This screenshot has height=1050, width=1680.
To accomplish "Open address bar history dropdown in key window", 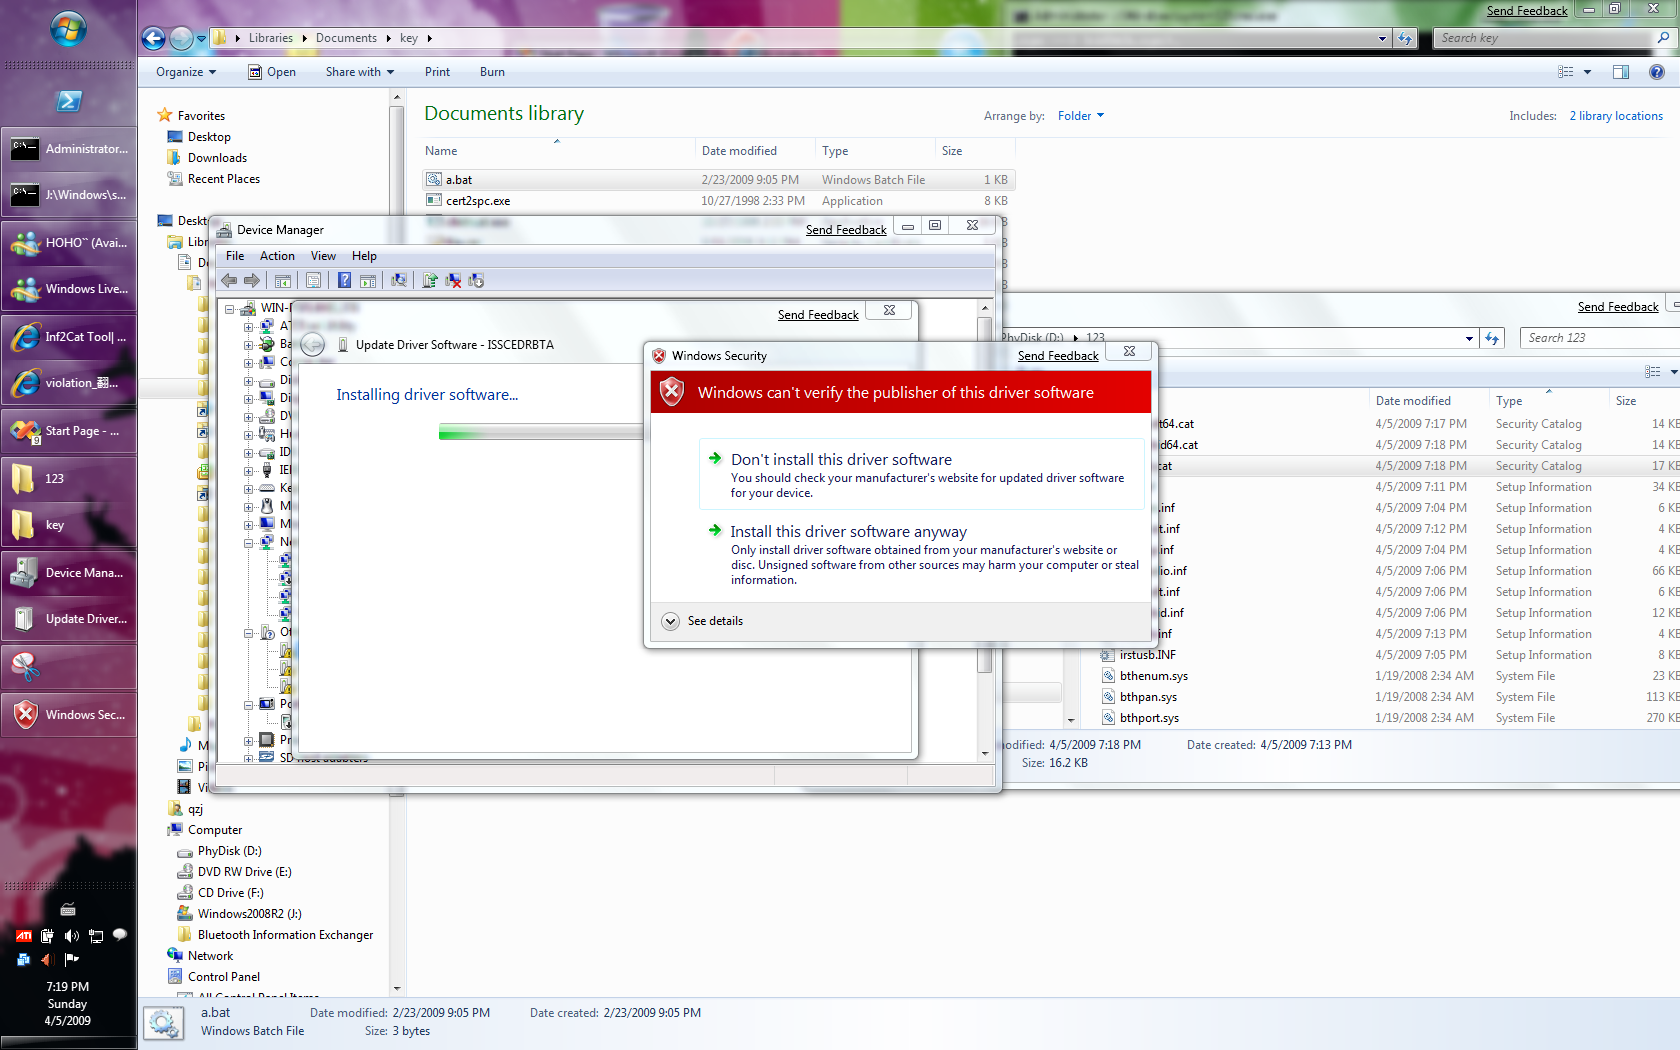I will [1382, 38].
